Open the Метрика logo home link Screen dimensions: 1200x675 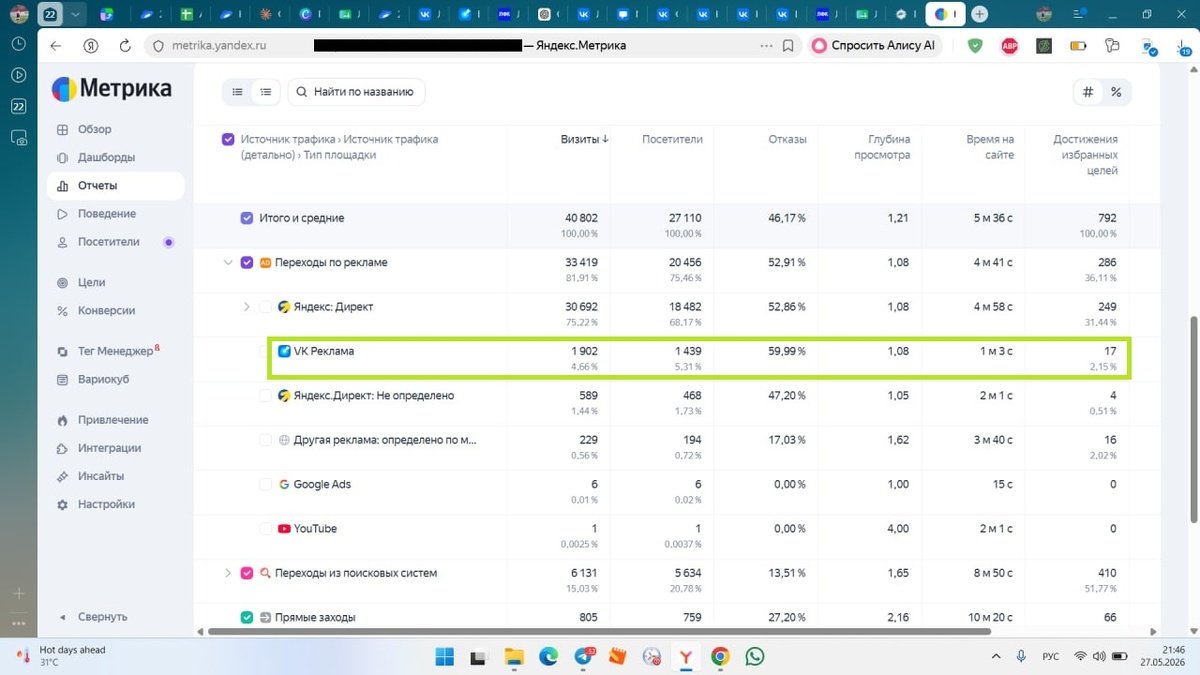(x=111, y=89)
